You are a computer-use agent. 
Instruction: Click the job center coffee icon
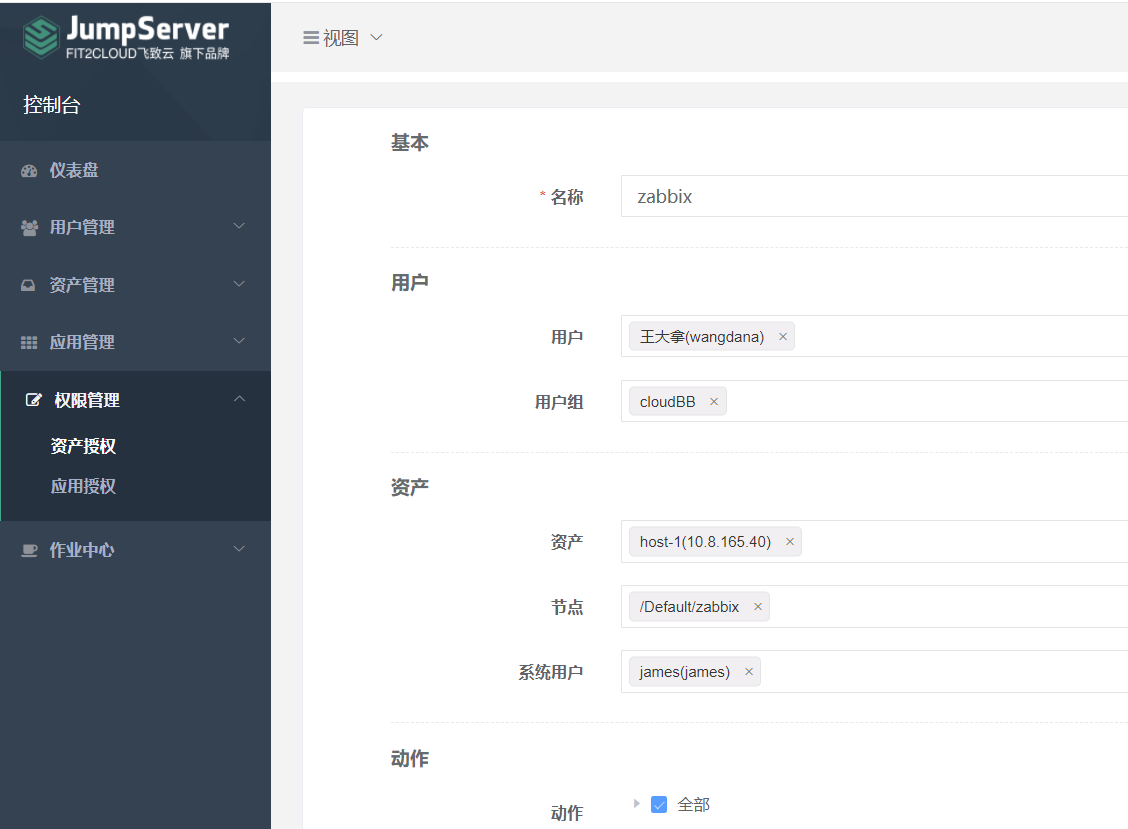coord(29,551)
